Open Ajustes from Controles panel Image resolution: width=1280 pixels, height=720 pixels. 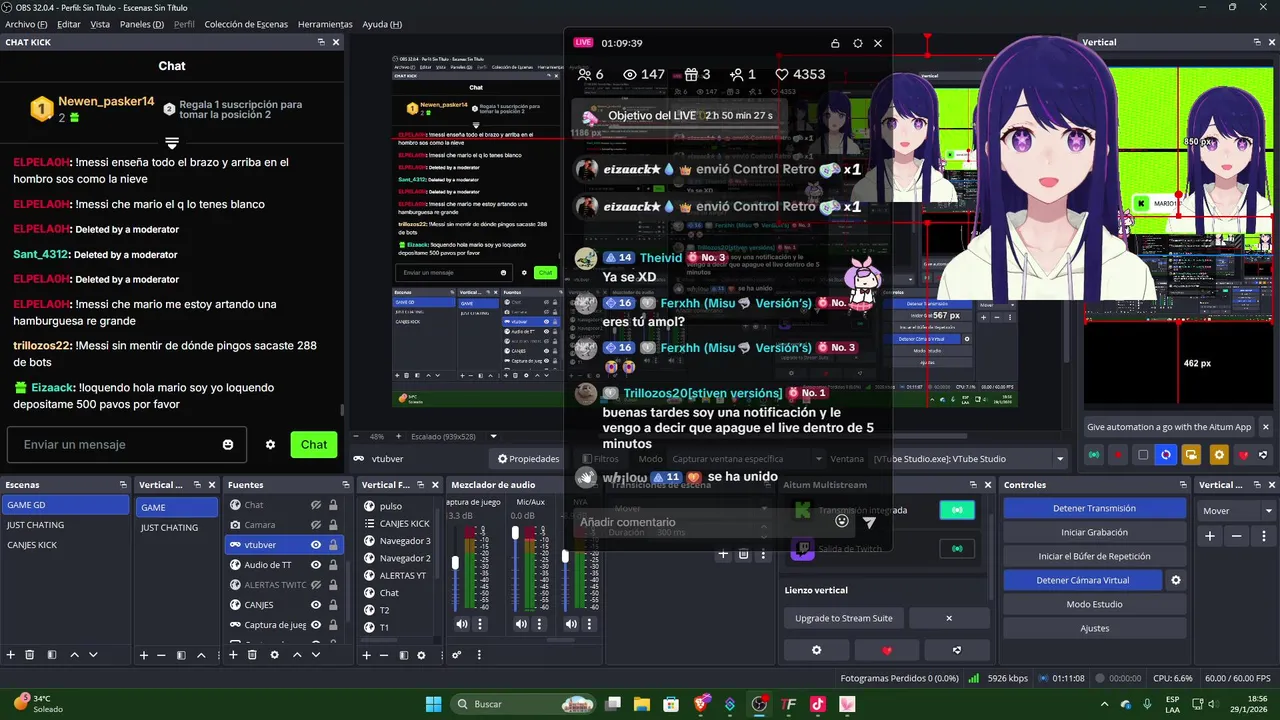click(1094, 628)
